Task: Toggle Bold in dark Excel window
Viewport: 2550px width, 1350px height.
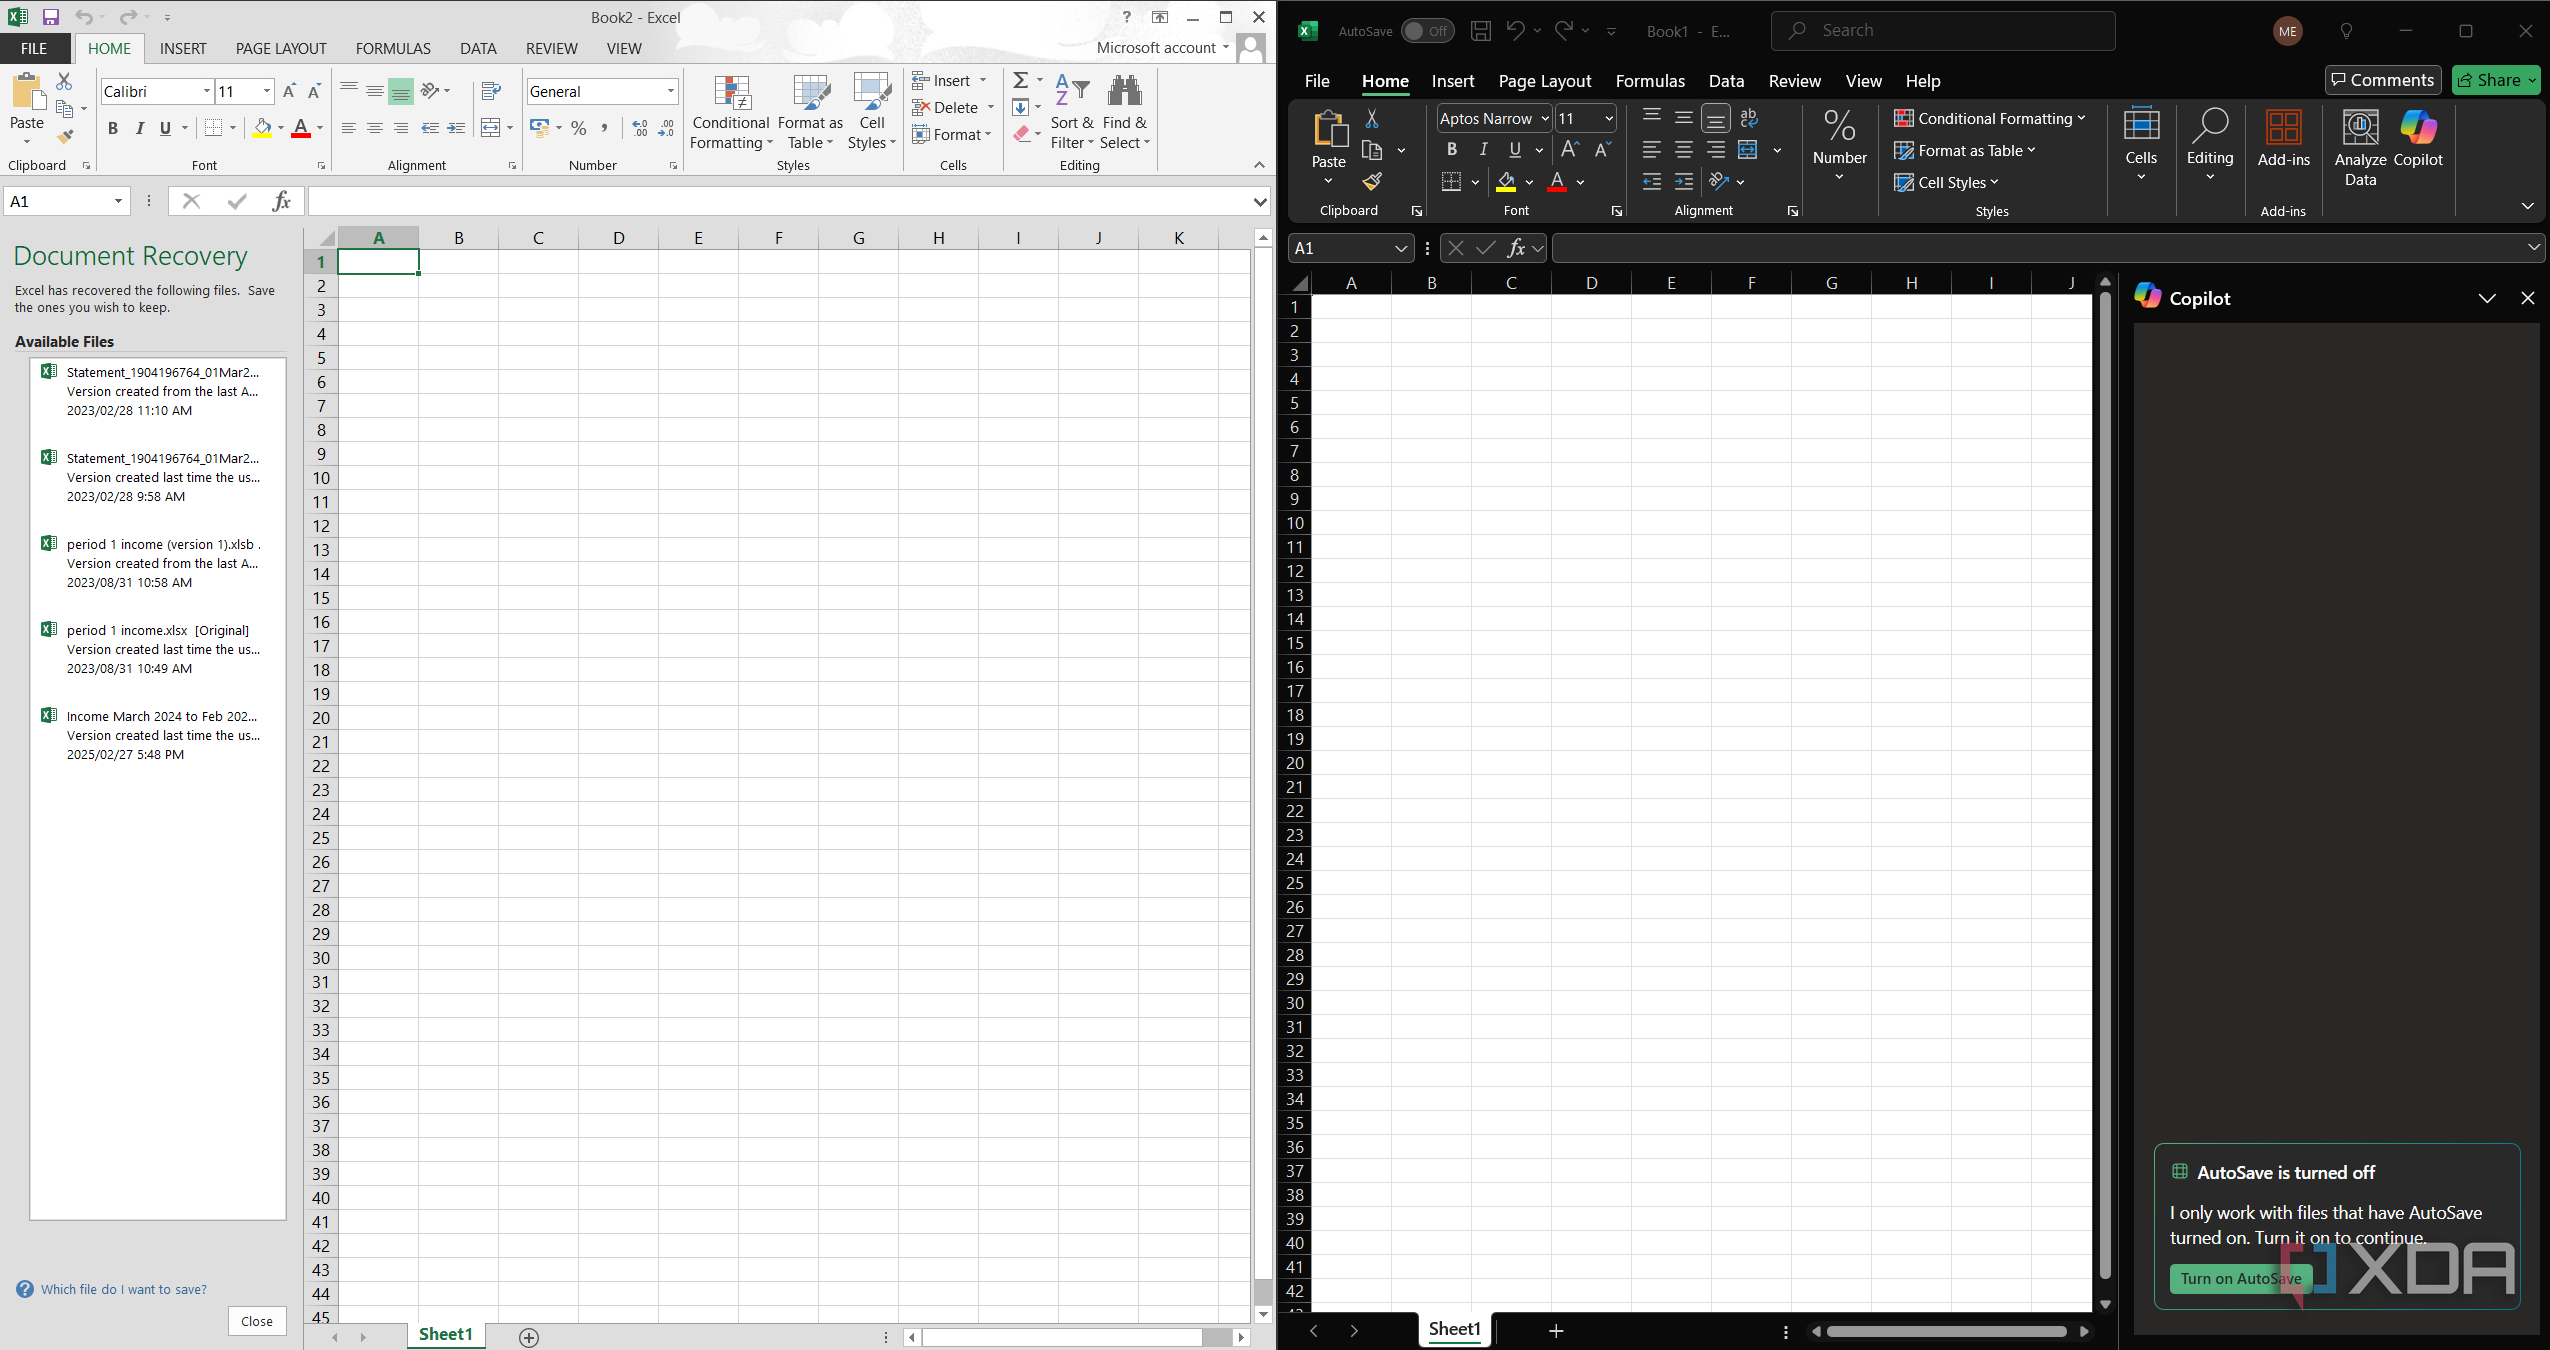Action: [x=1452, y=150]
